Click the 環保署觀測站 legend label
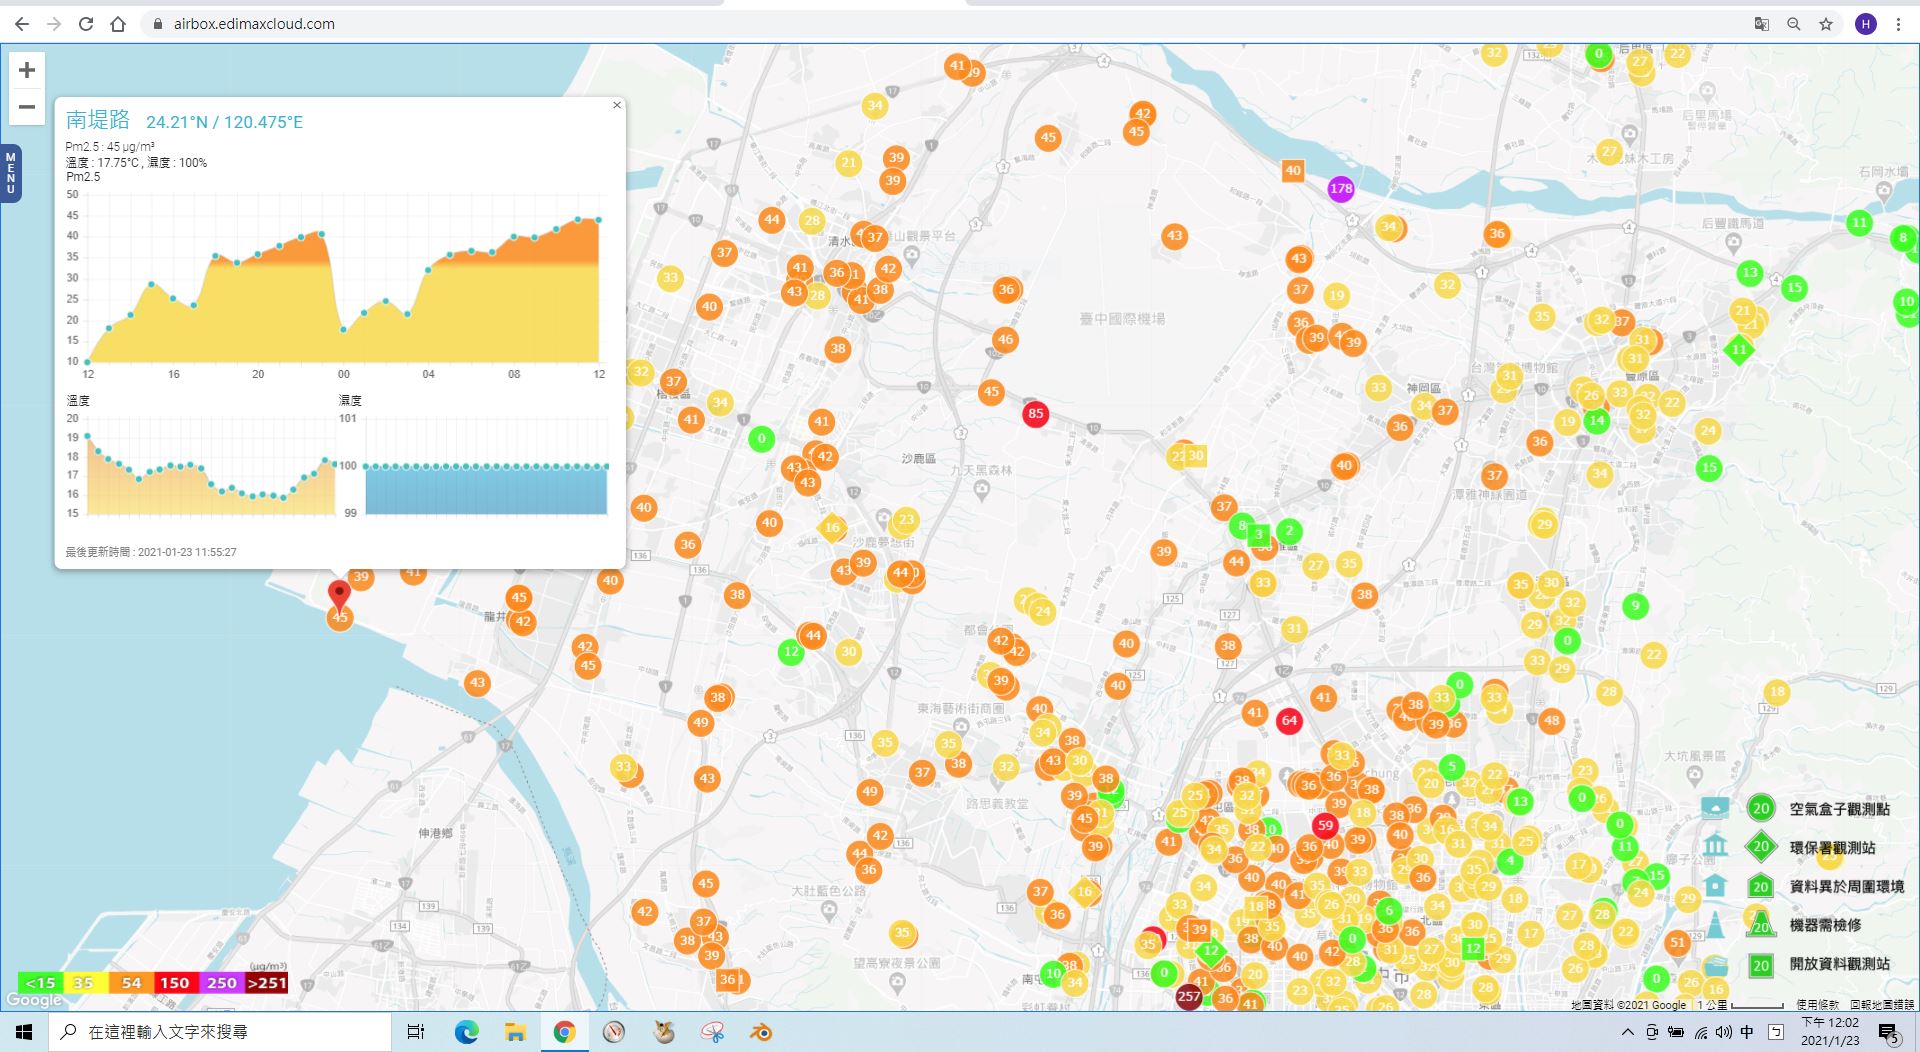 click(1832, 848)
